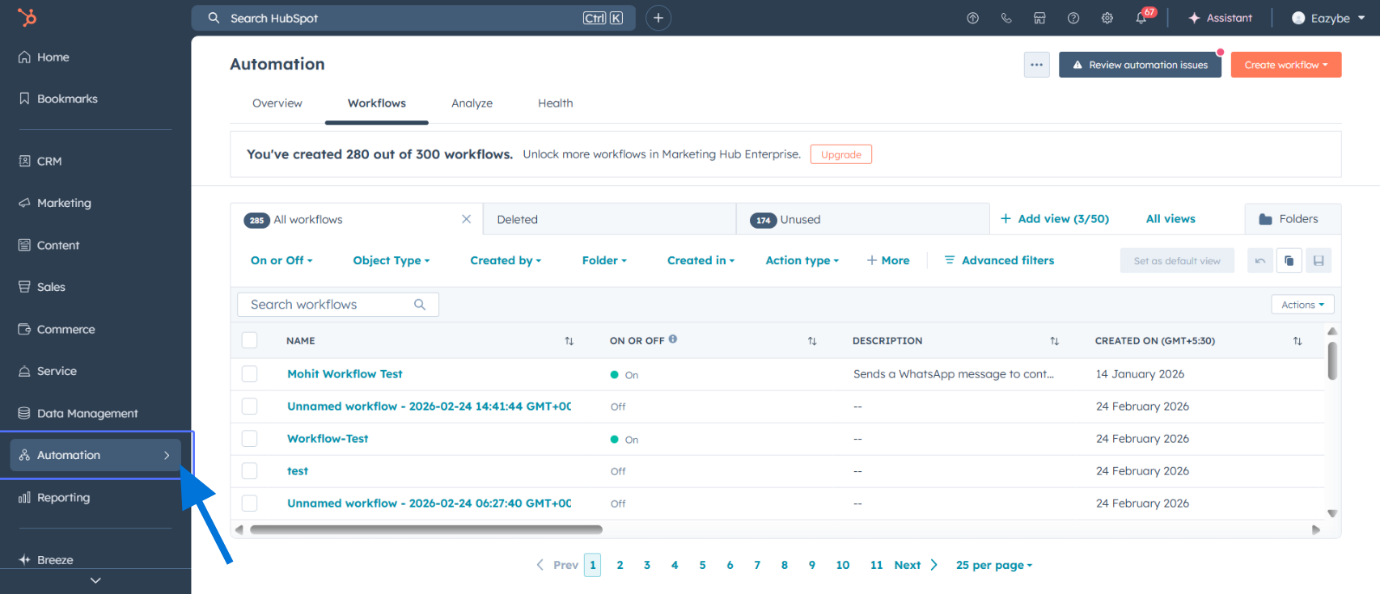Open the calling phone icon
The height and width of the screenshot is (594, 1380).
(x=1006, y=18)
